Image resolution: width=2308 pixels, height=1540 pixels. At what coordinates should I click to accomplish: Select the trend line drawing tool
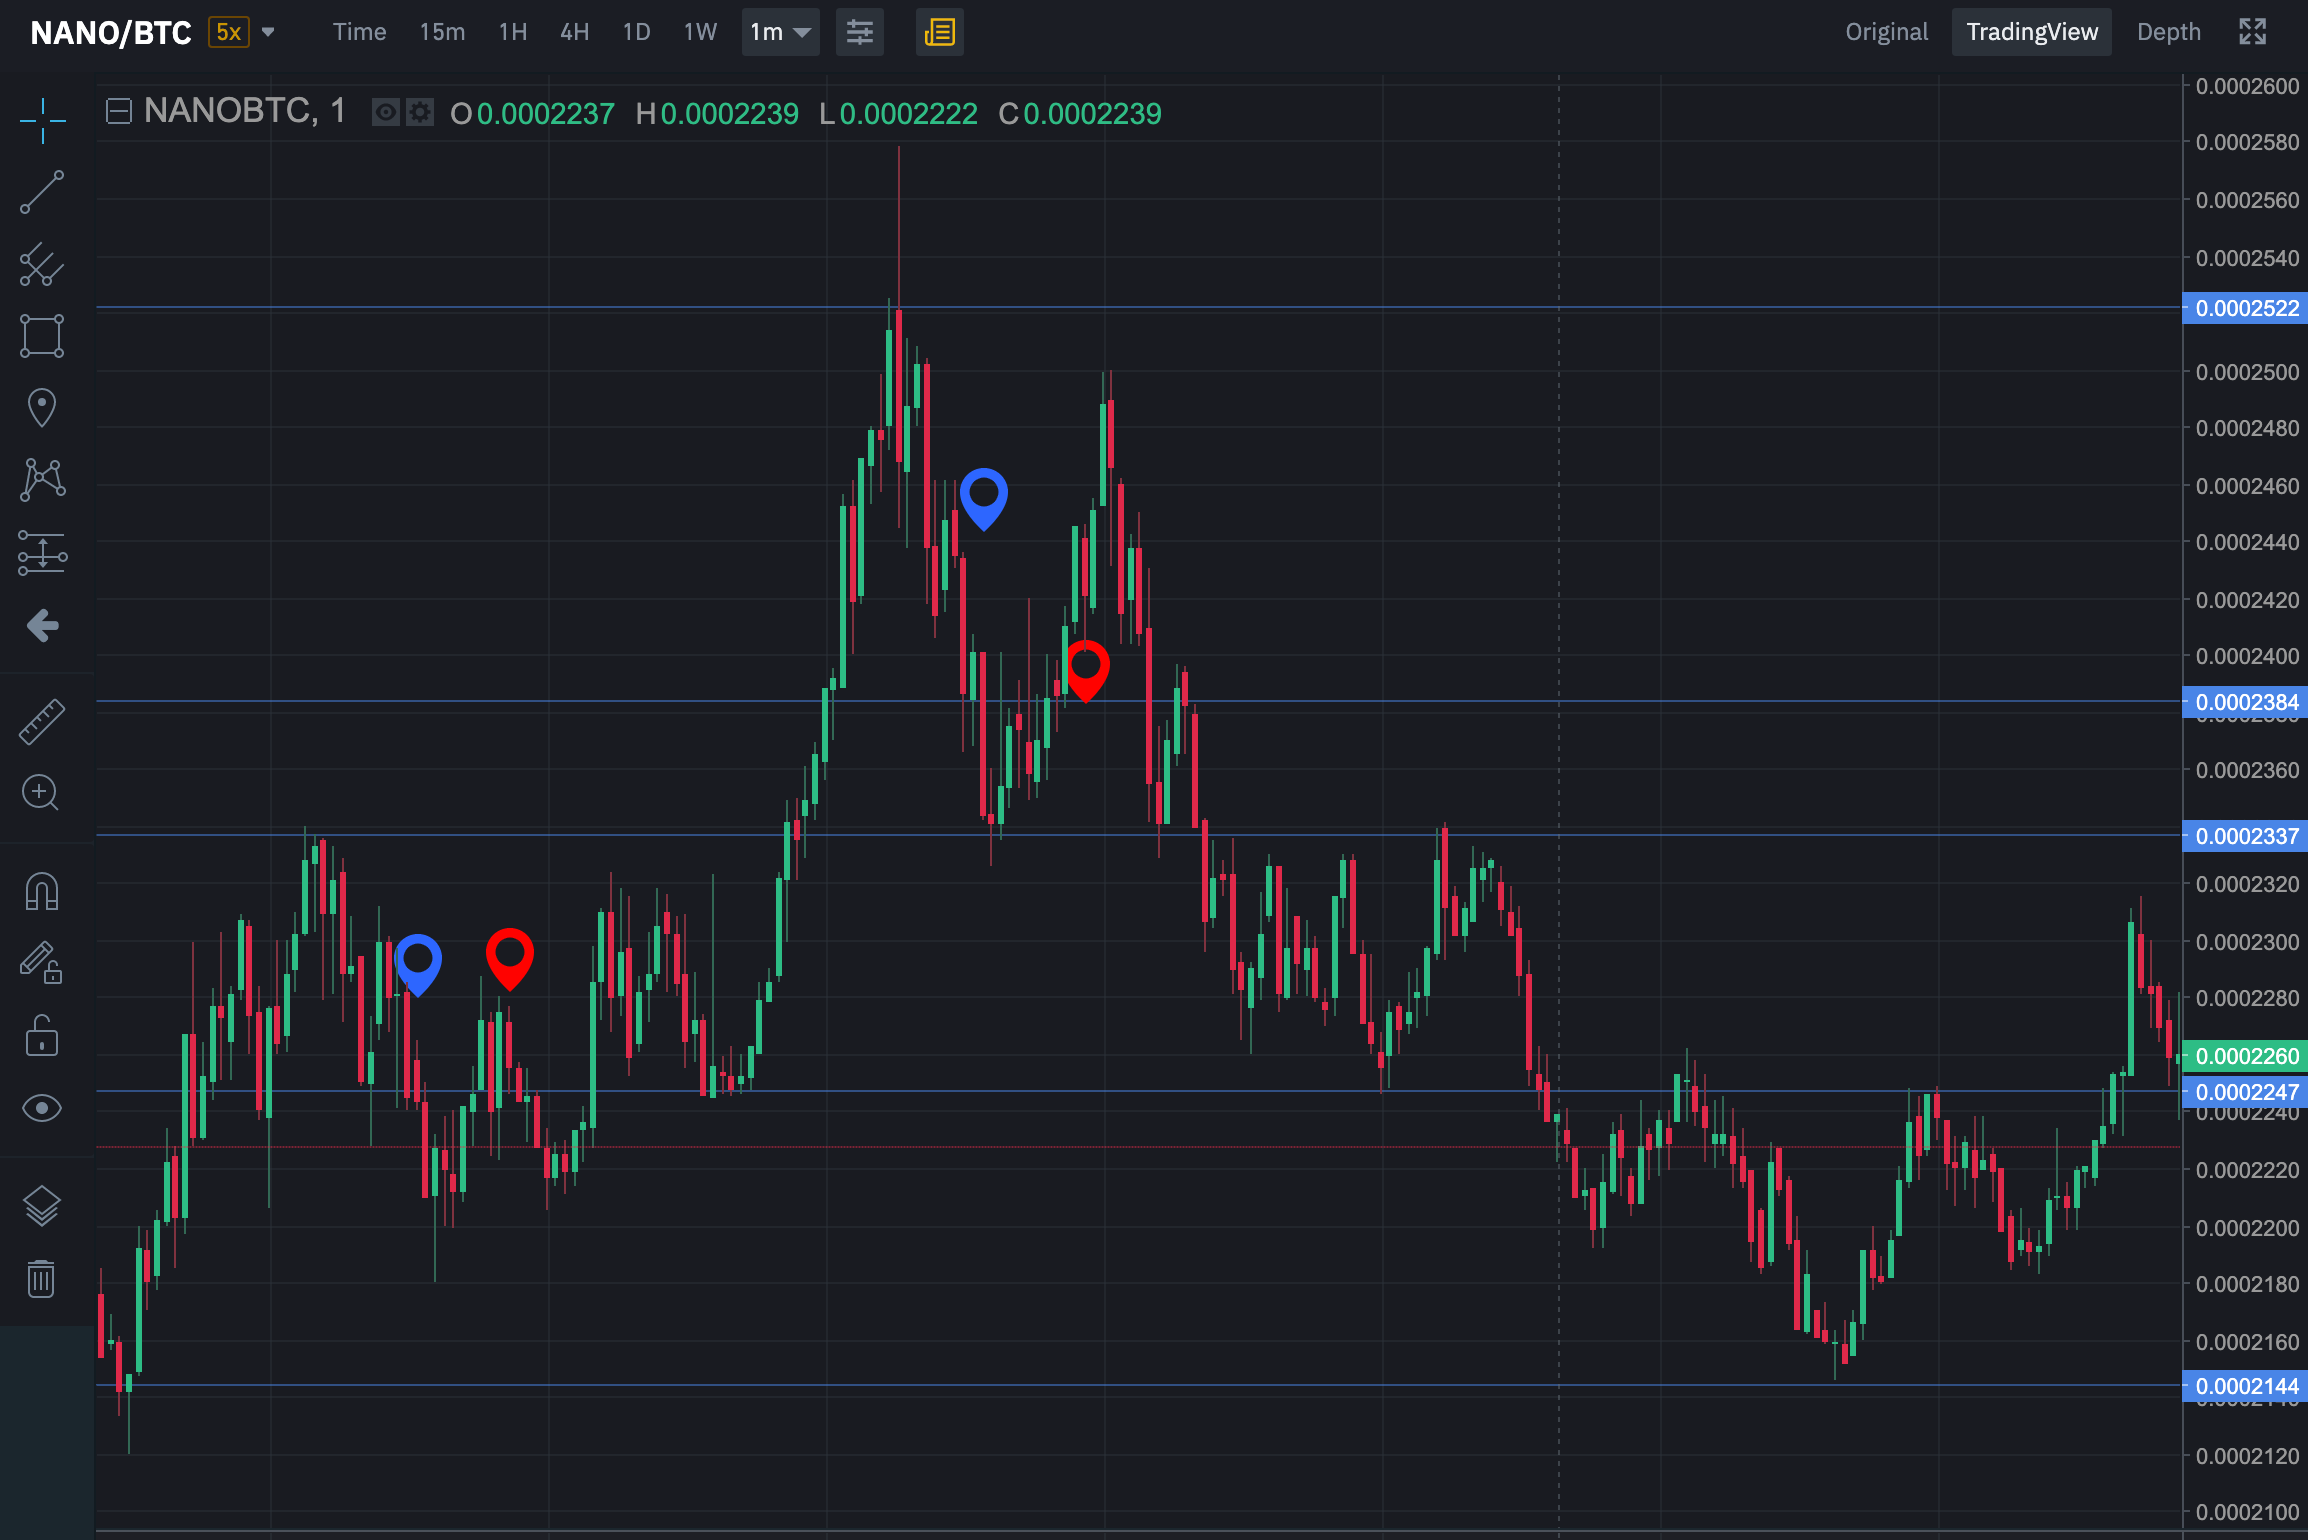pyautogui.click(x=42, y=192)
